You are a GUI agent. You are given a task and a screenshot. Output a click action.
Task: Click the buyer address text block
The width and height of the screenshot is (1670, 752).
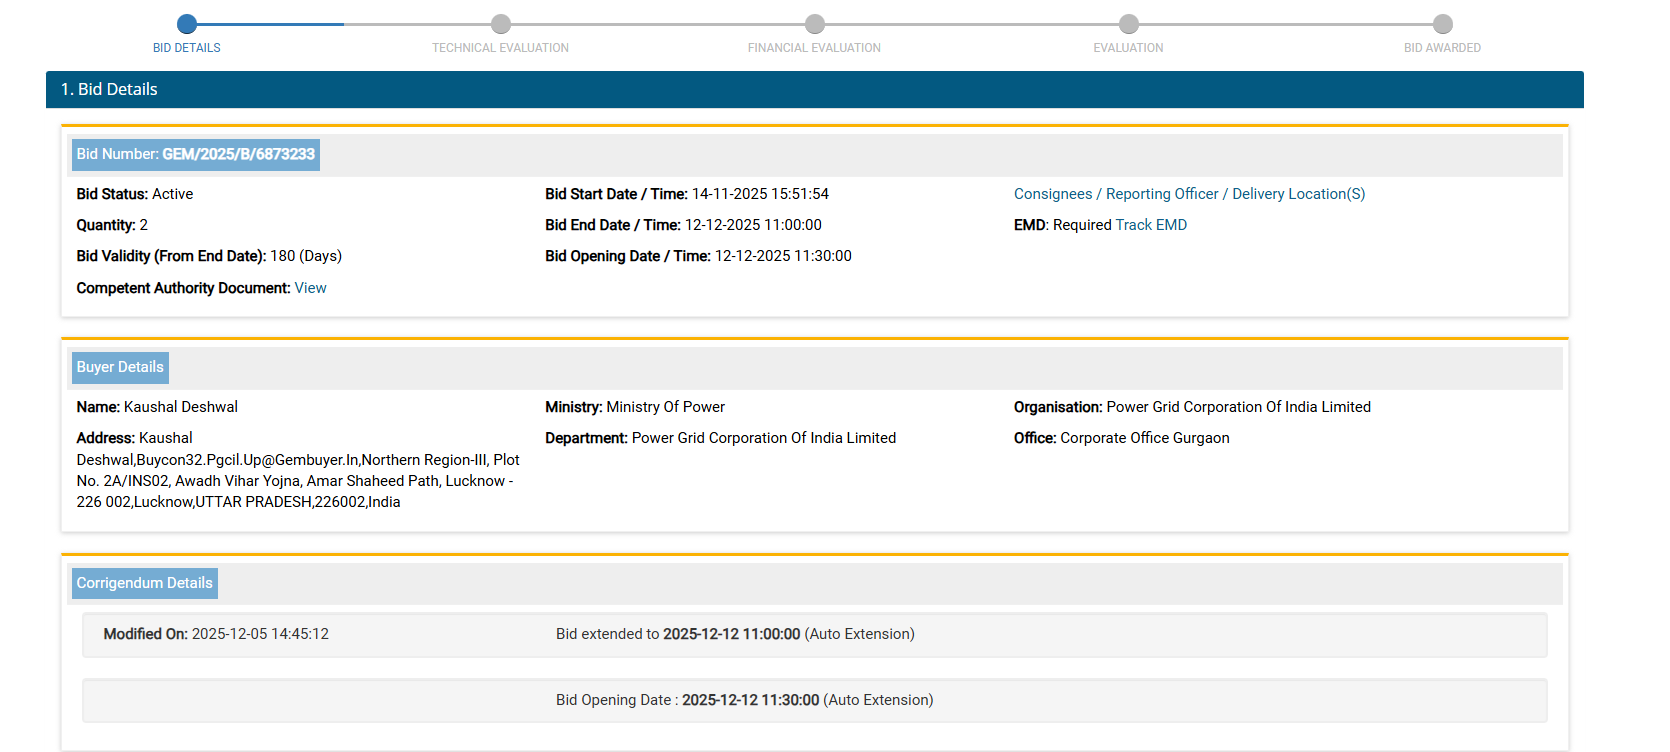297,470
